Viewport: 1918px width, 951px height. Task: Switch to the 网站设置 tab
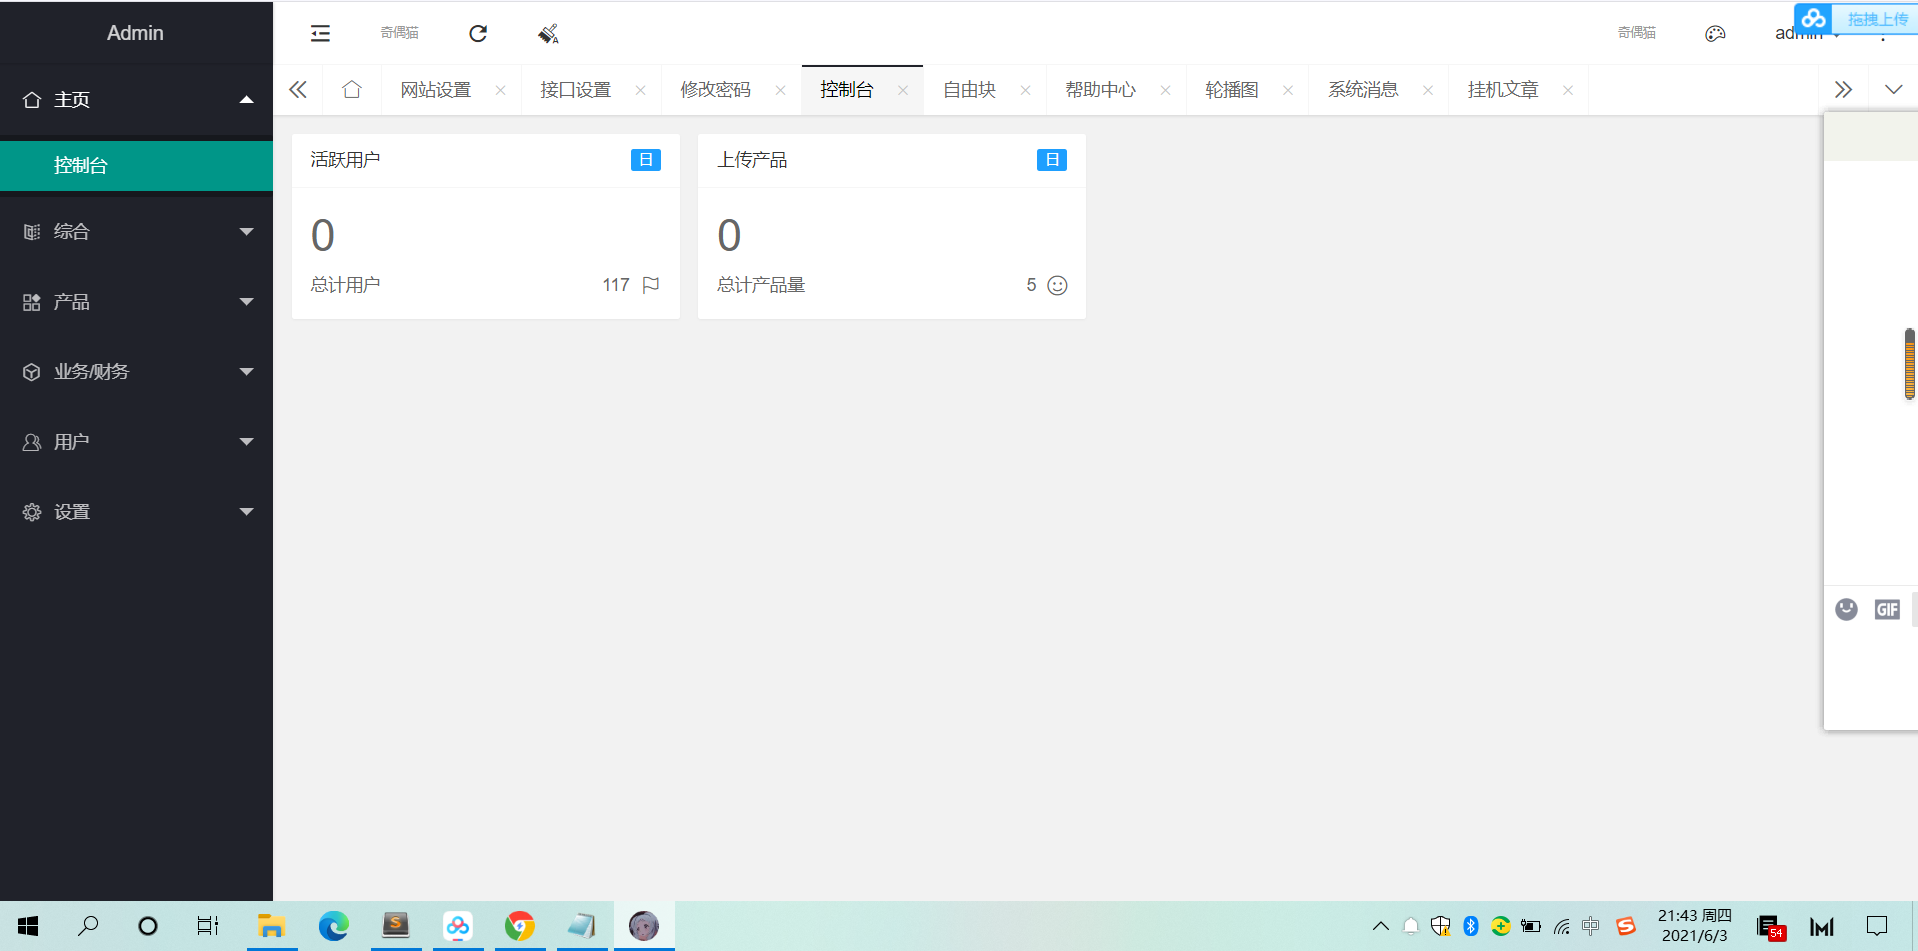point(435,89)
